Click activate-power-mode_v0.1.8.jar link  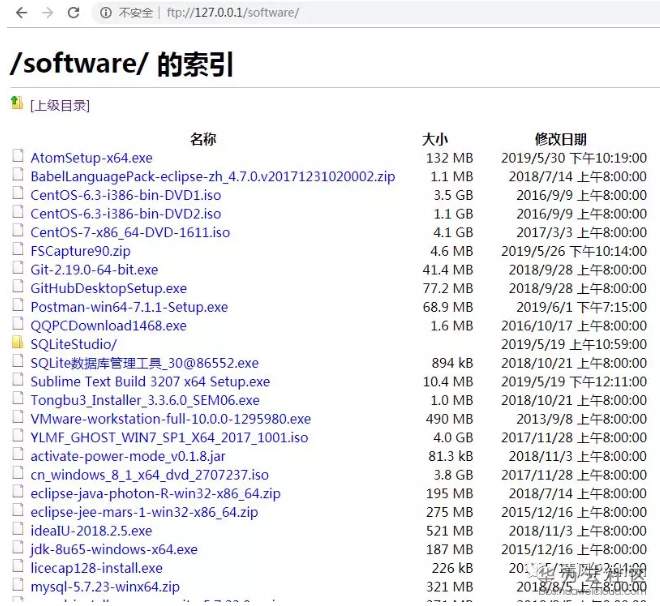[x=128, y=456]
